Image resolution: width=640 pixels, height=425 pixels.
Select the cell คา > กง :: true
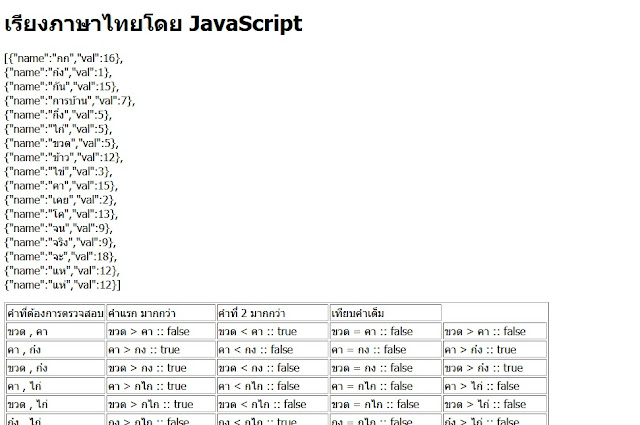(161, 349)
